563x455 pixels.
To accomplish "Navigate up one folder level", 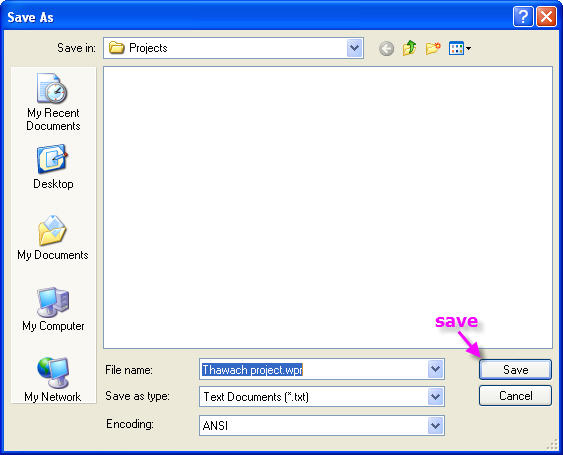I will click(409, 48).
